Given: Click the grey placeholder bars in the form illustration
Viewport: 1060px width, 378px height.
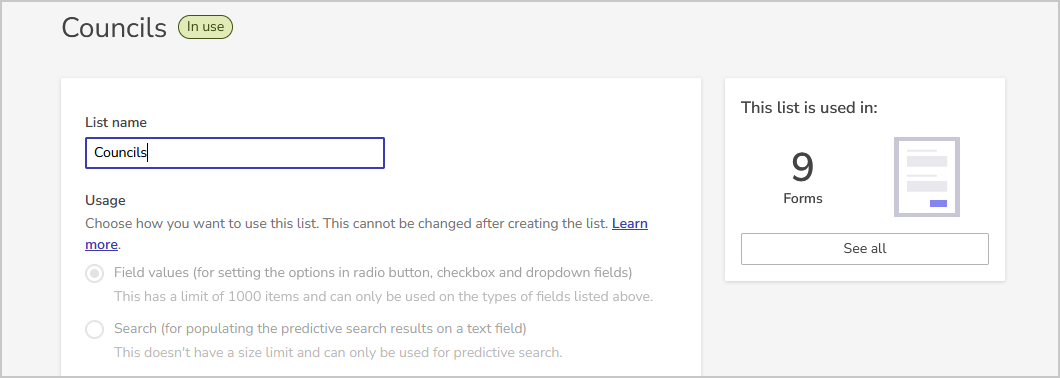Looking at the screenshot, I should (927, 171).
